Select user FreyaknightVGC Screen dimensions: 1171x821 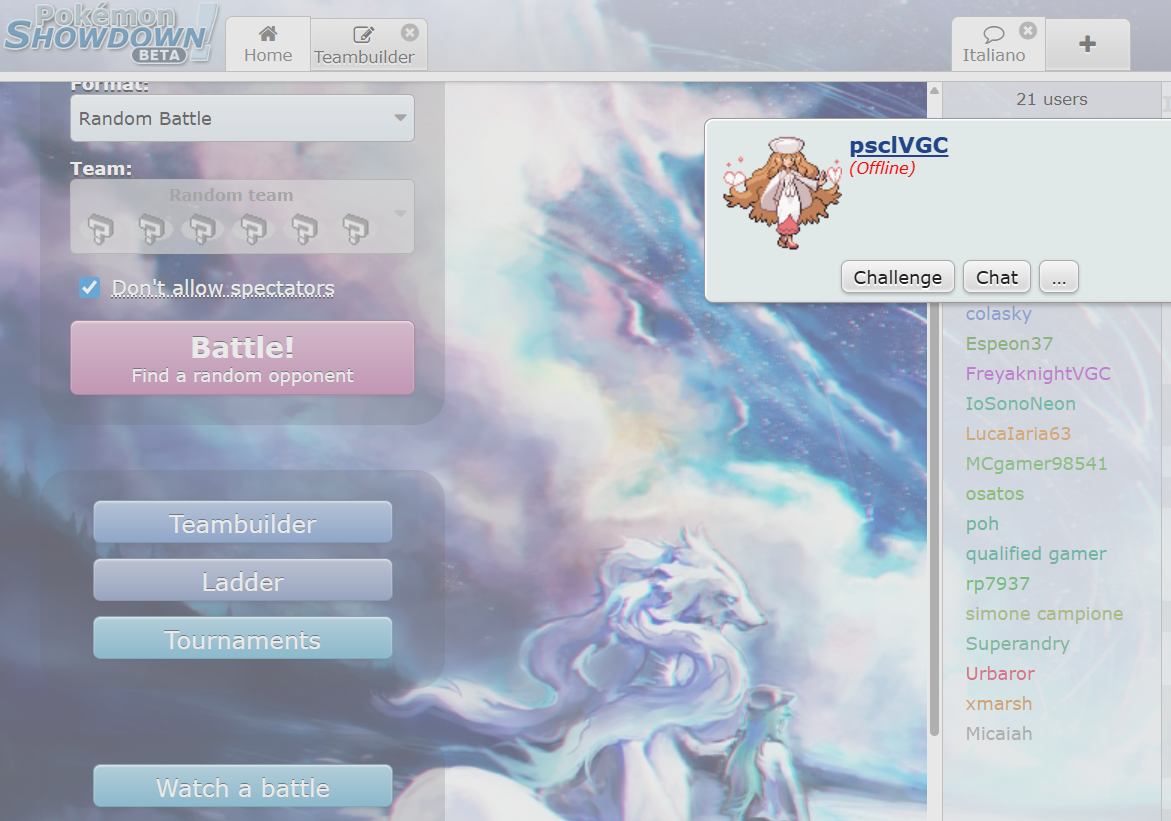coord(1037,374)
